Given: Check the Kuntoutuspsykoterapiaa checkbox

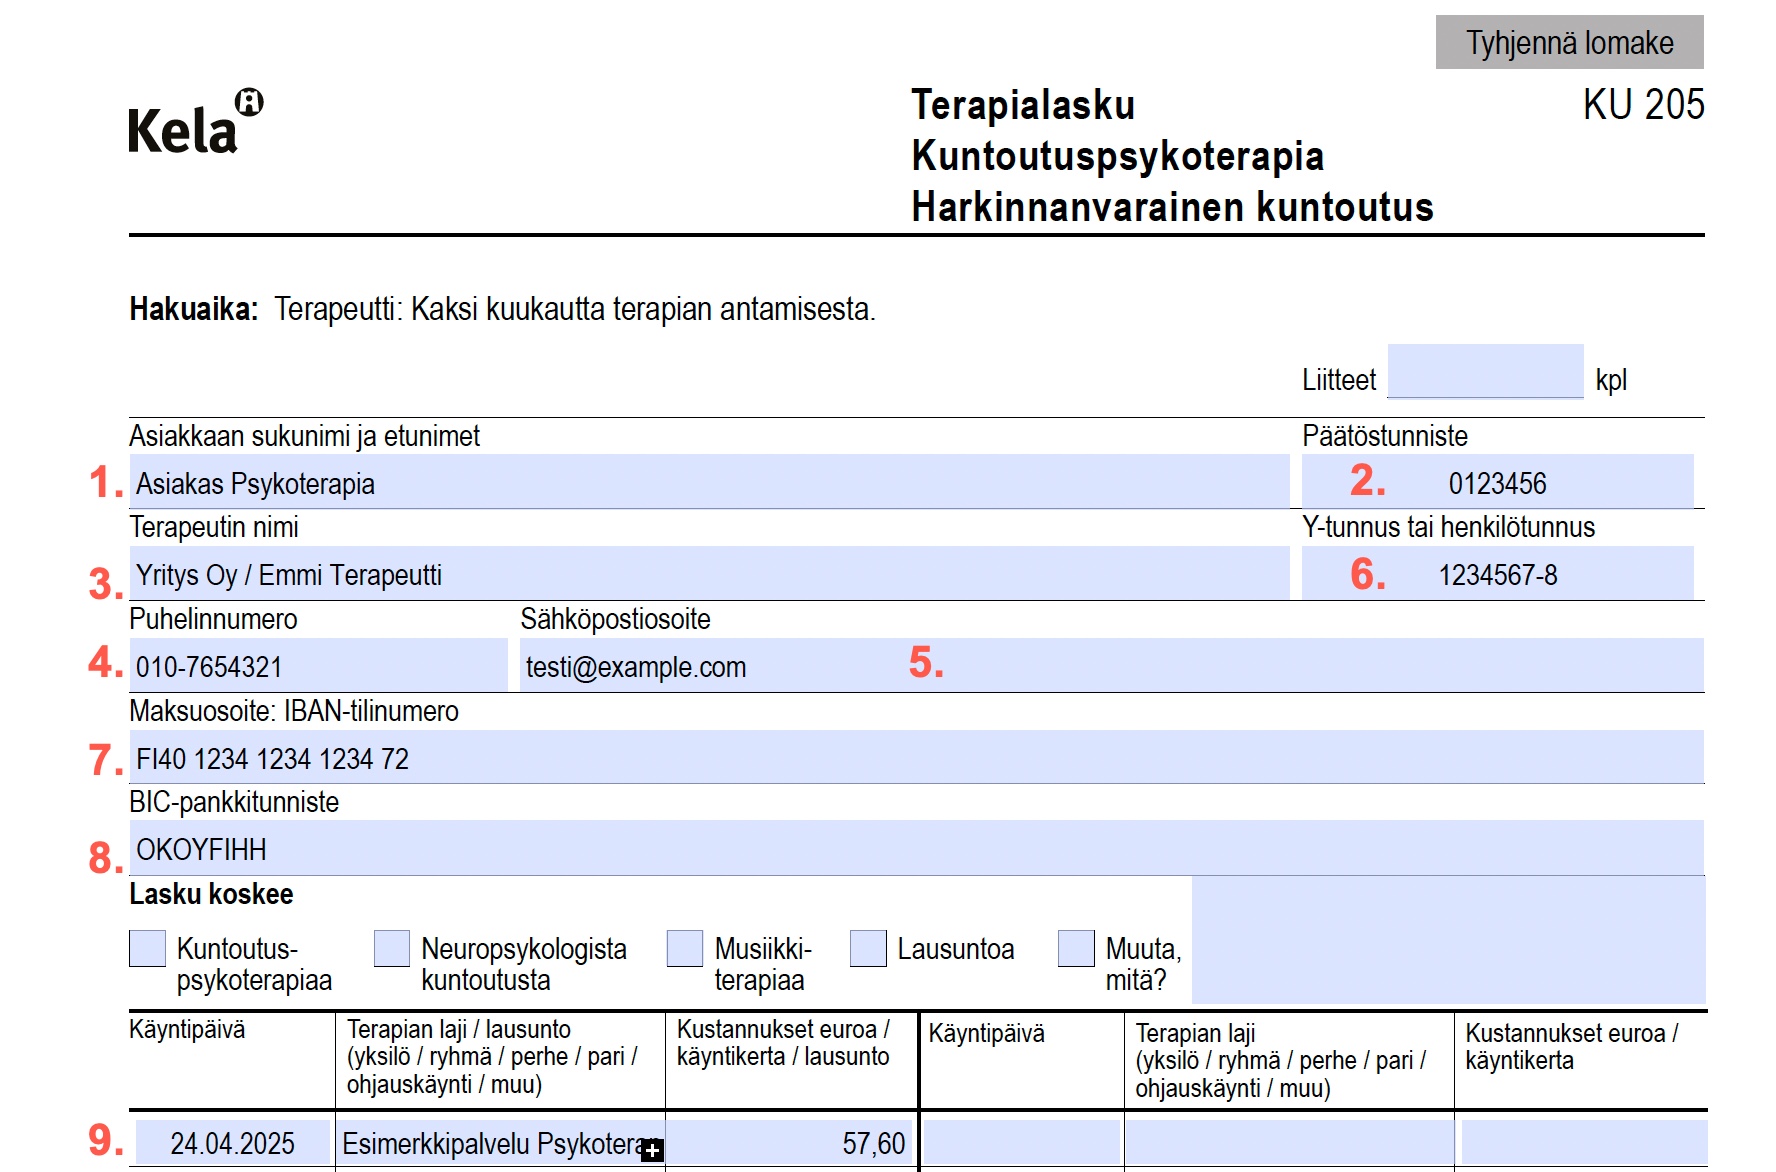Looking at the screenshot, I should [x=147, y=948].
